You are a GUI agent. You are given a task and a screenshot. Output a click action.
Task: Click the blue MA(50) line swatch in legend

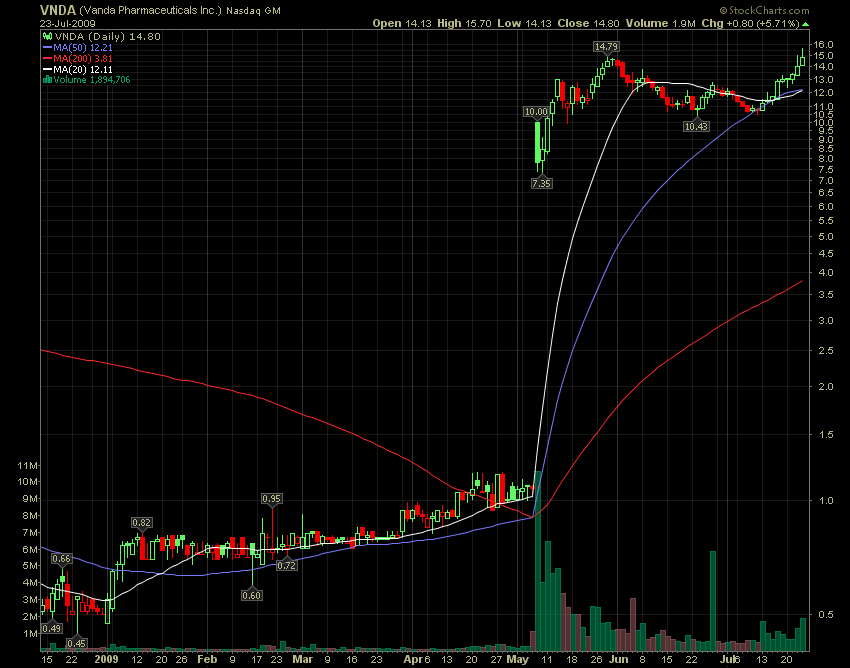point(47,48)
